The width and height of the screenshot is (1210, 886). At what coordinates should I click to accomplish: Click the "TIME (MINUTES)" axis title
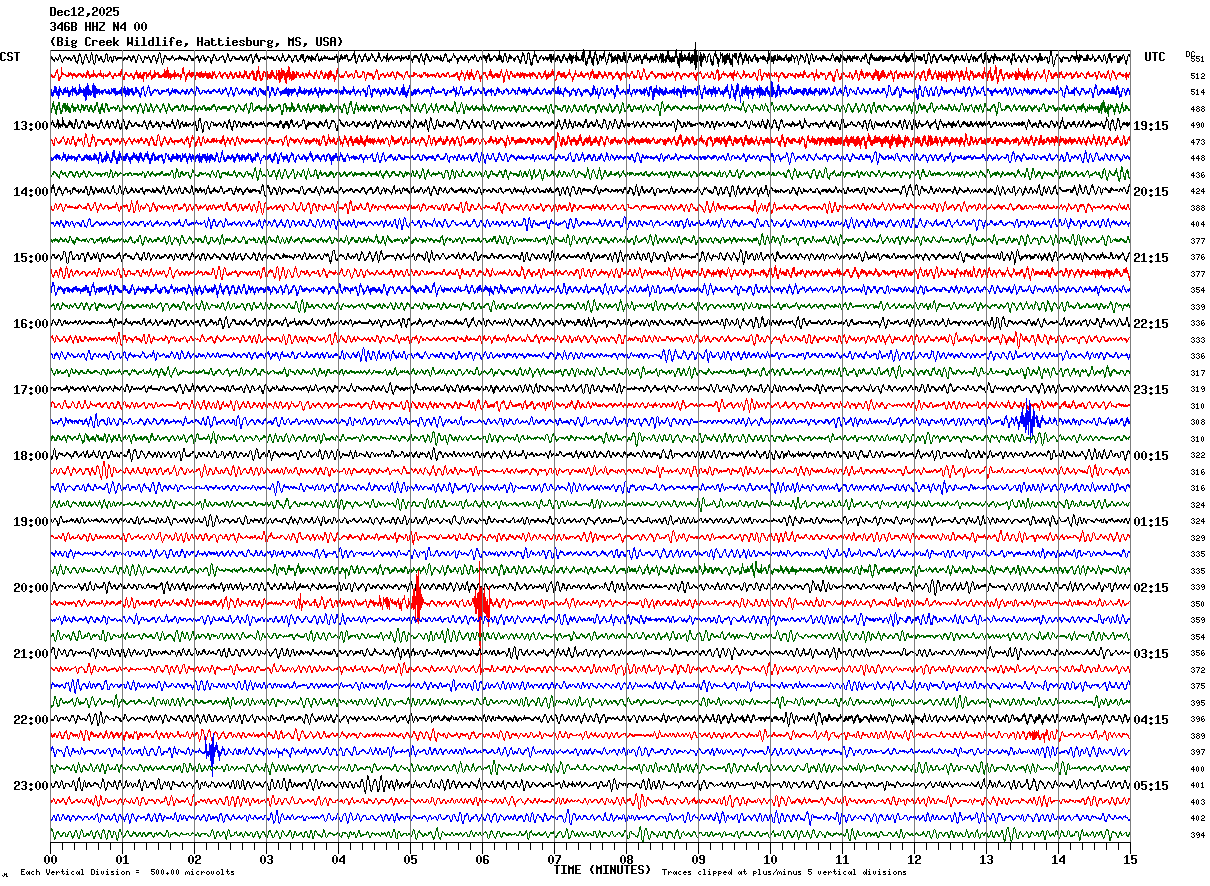click(602, 870)
